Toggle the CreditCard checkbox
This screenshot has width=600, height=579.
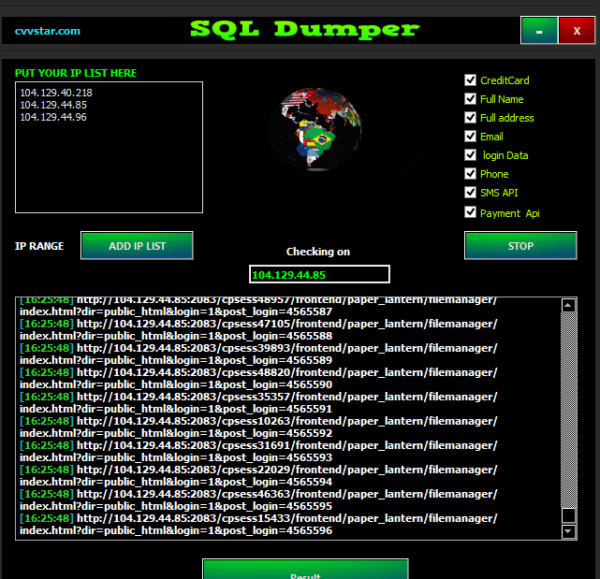pos(471,81)
